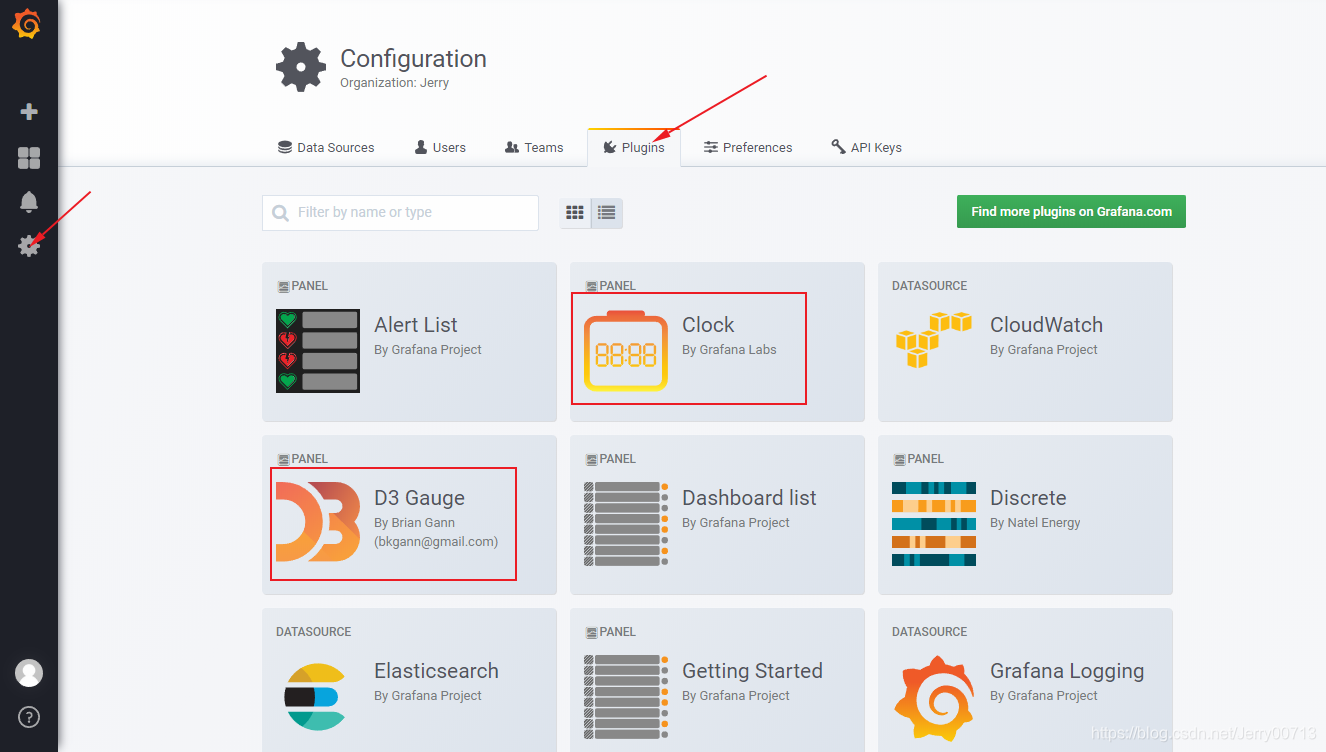Click the Grafana logo in the sidebar

pos(27,25)
